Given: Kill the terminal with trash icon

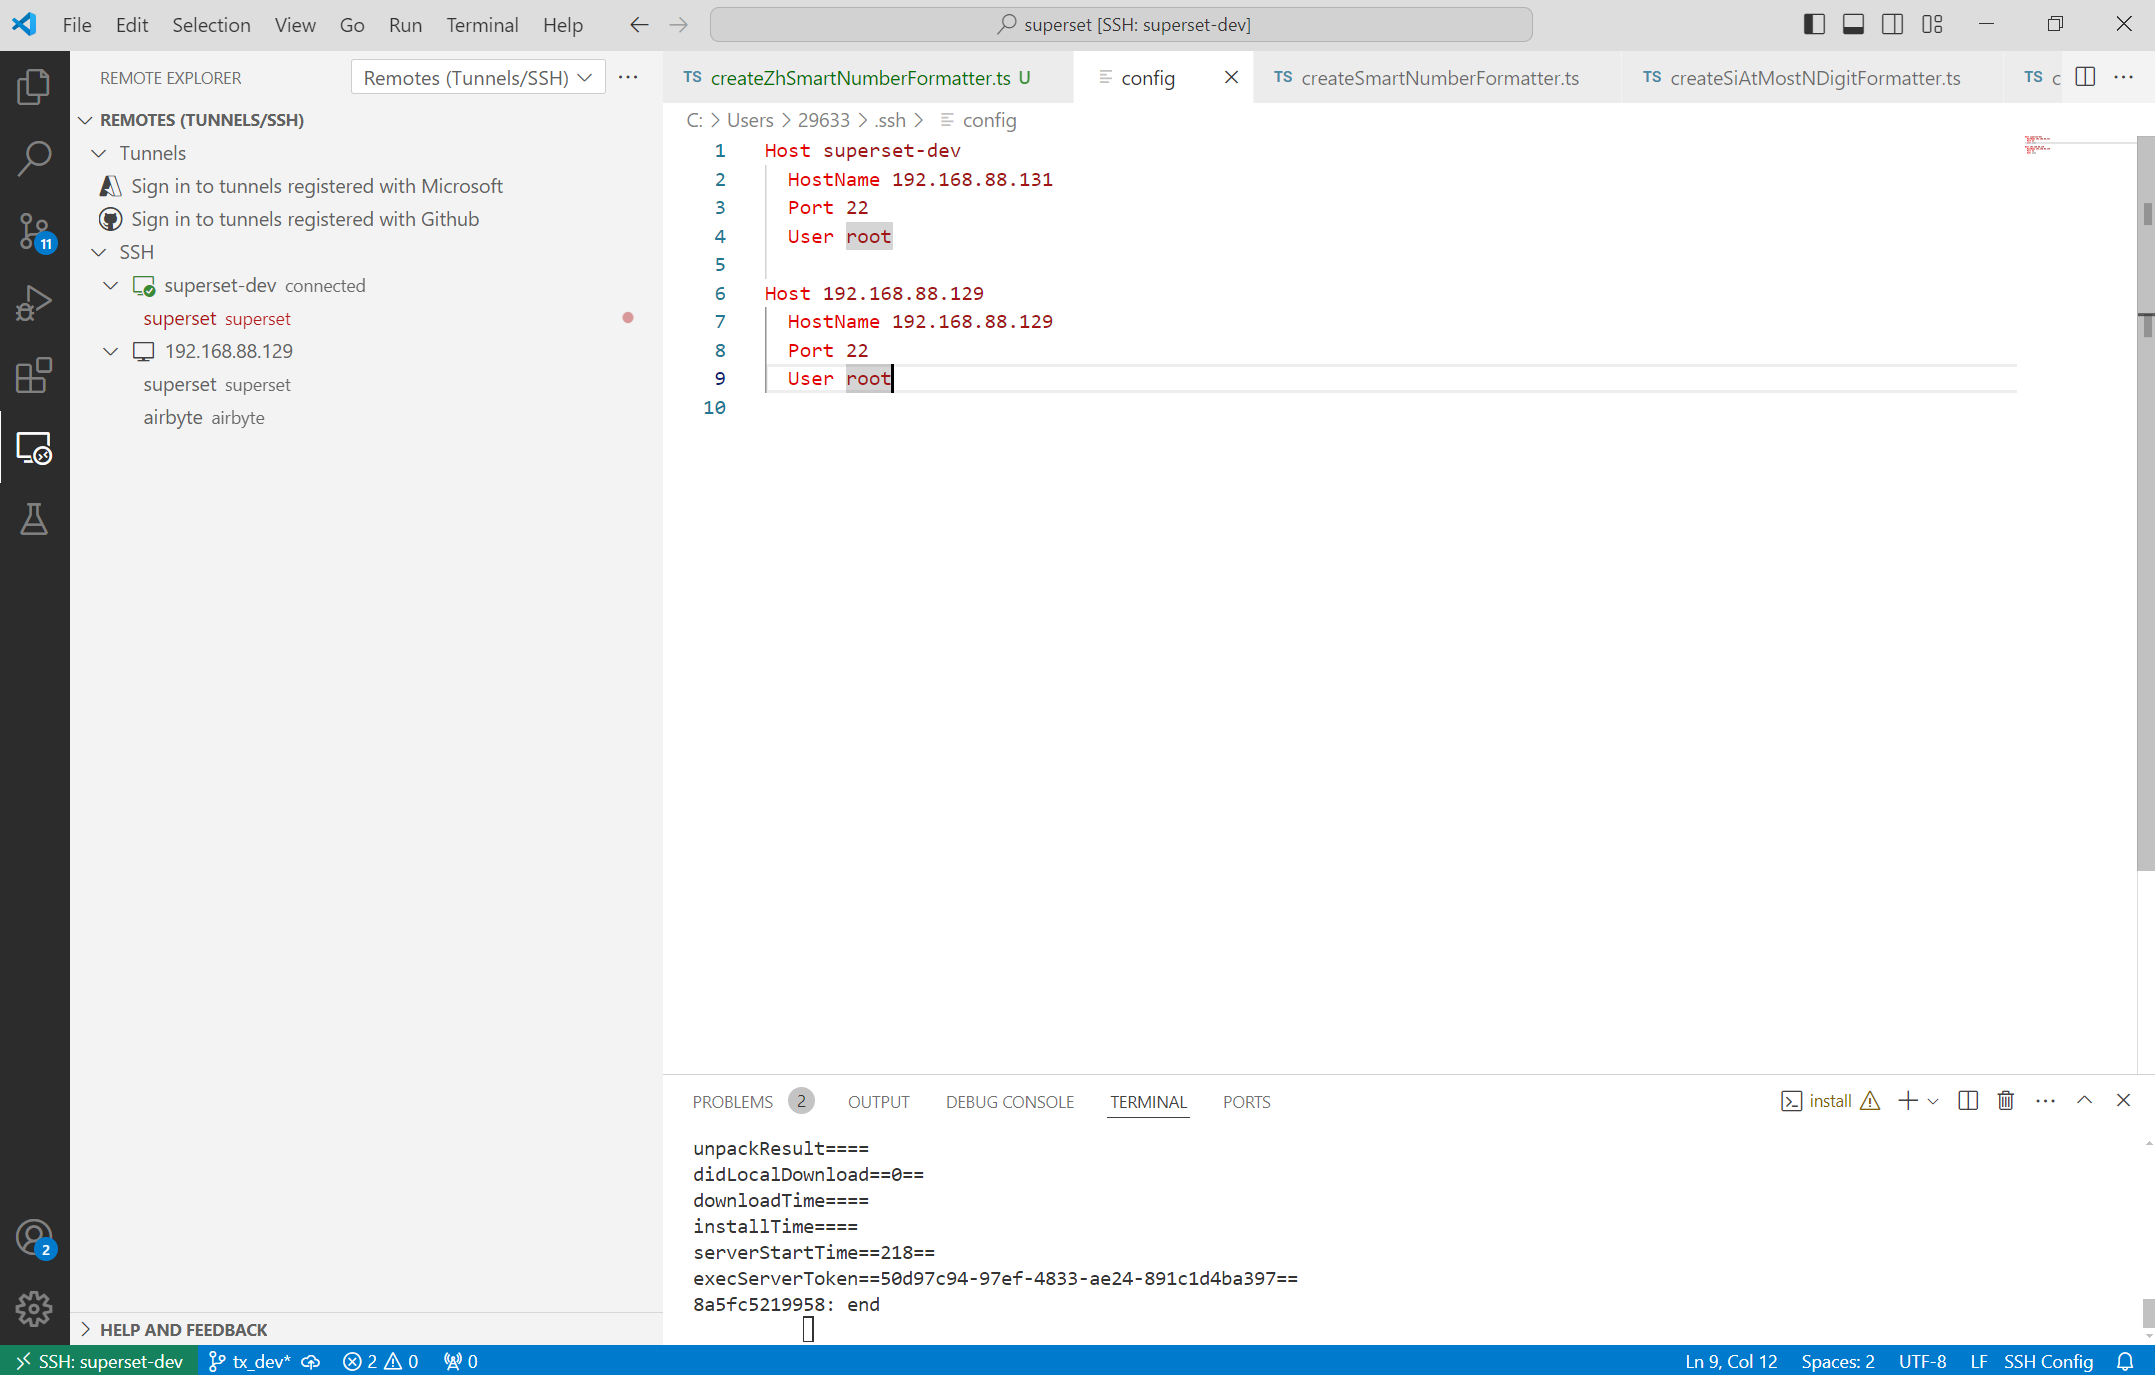Looking at the screenshot, I should pyautogui.click(x=2006, y=1101).
